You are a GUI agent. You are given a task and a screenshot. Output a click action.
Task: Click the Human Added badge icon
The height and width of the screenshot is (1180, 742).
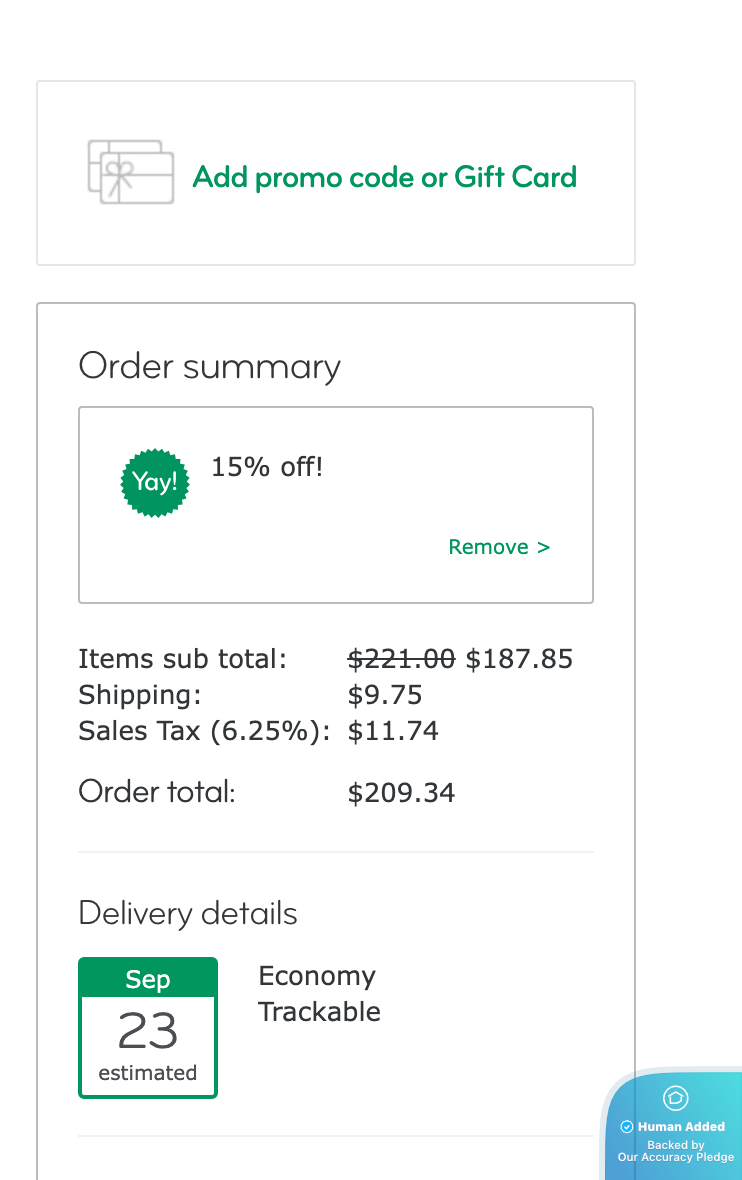(x=676, y=1098)
